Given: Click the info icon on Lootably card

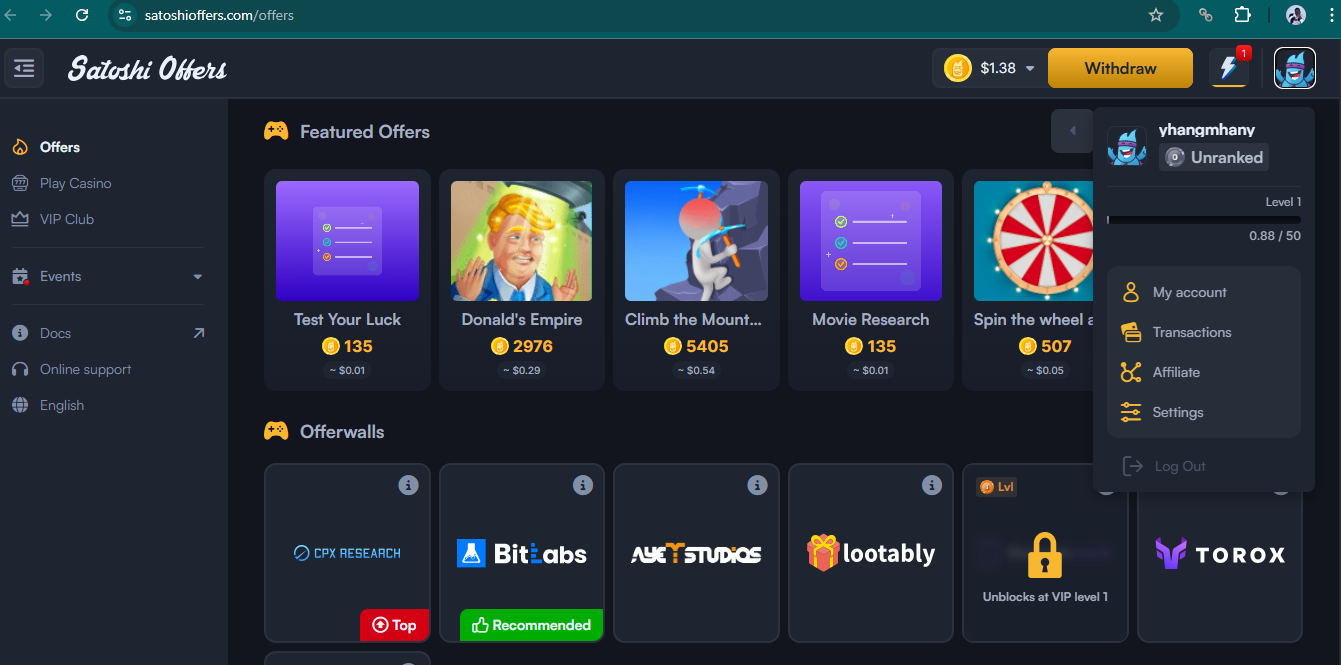Looking at the screenshot, I should (932, 485).
